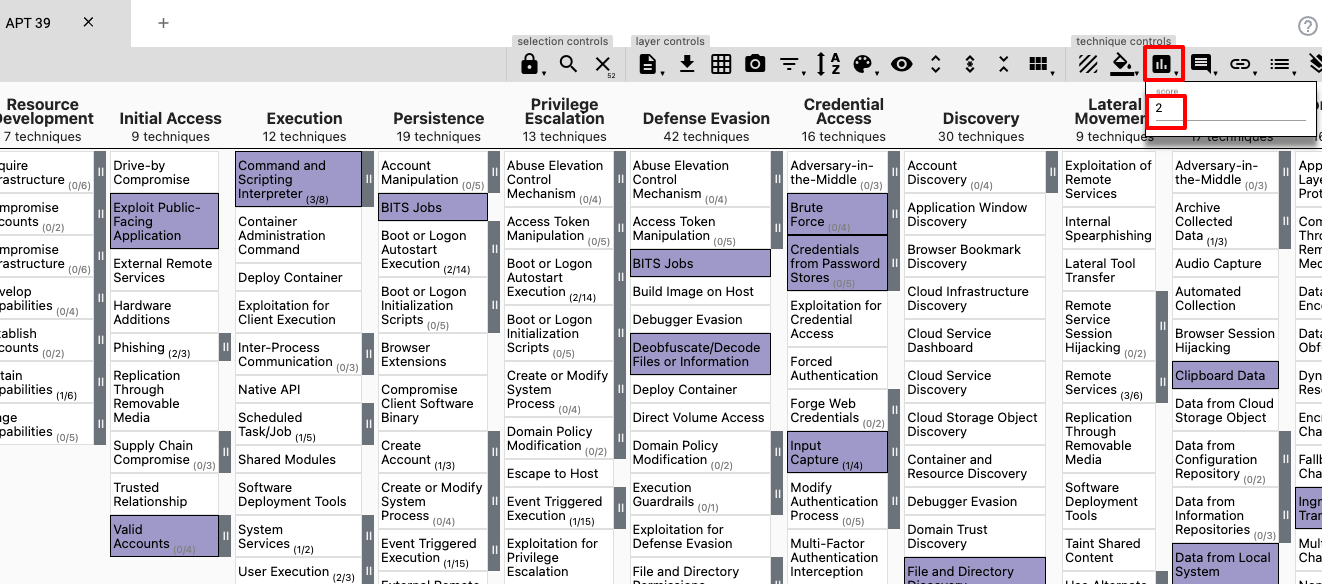Set metadata on selected techniques
Viewport: 1322px width, 584px height.
click(1280, 63)
